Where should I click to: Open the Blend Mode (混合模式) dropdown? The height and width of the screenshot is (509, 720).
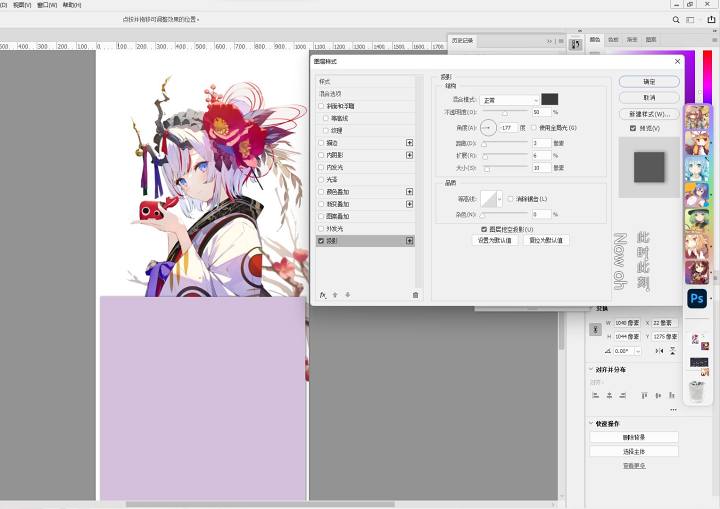pos(509,100)
